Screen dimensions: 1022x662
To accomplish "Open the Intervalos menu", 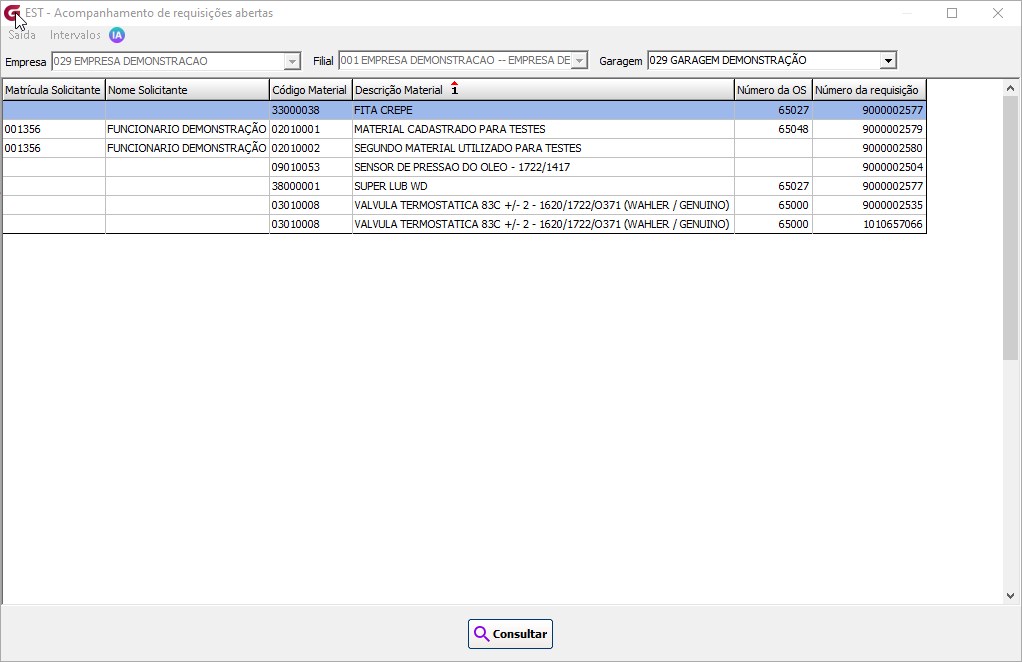I will pyautogui.click(x=75, y=35).
